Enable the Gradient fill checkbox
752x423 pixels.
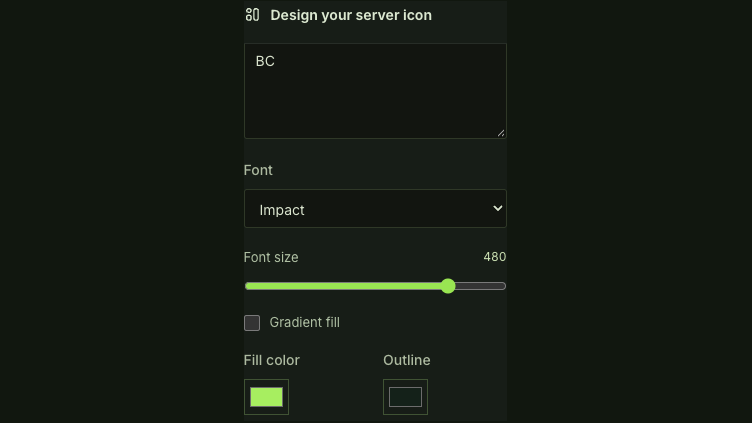pos(252,323)
